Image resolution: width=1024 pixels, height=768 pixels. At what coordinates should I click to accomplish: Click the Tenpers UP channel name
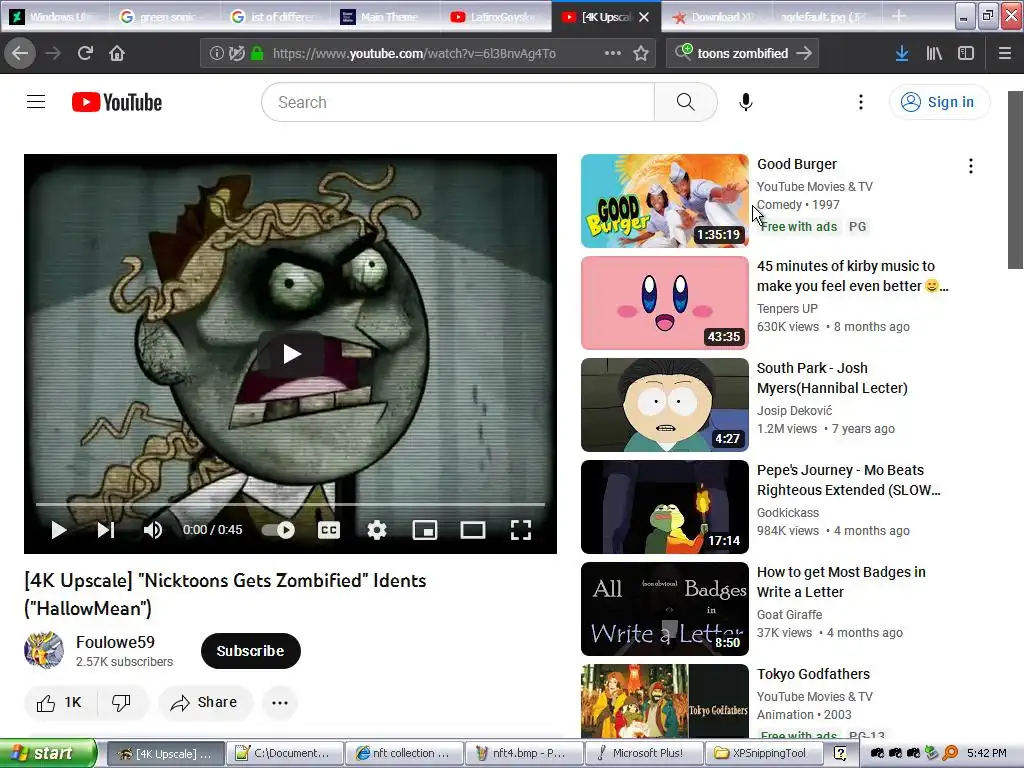coord(787,308)
